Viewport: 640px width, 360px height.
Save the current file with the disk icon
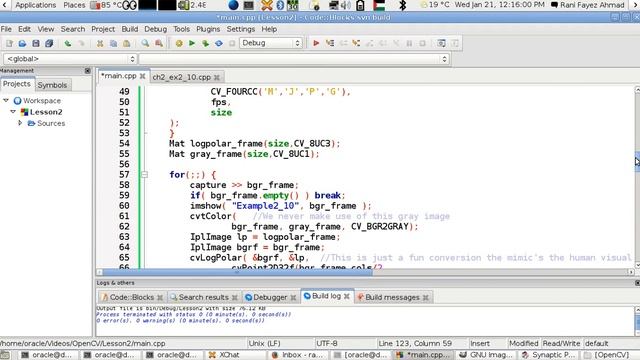(x=36, y=43)
